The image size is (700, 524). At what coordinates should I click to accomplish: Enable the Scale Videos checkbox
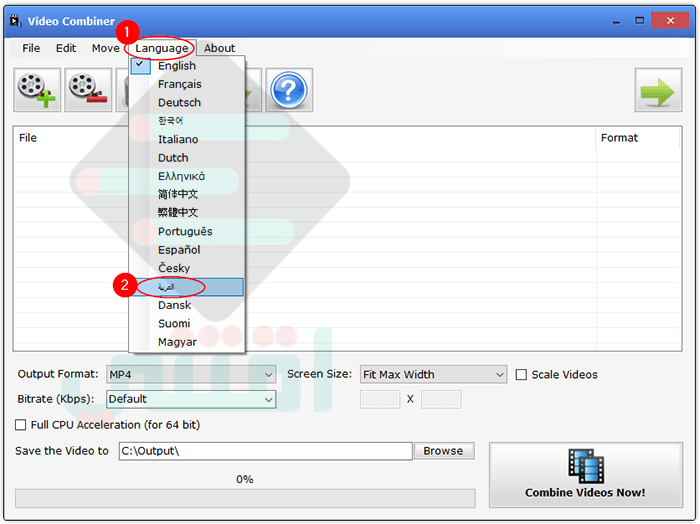click(x=521, y=374)
